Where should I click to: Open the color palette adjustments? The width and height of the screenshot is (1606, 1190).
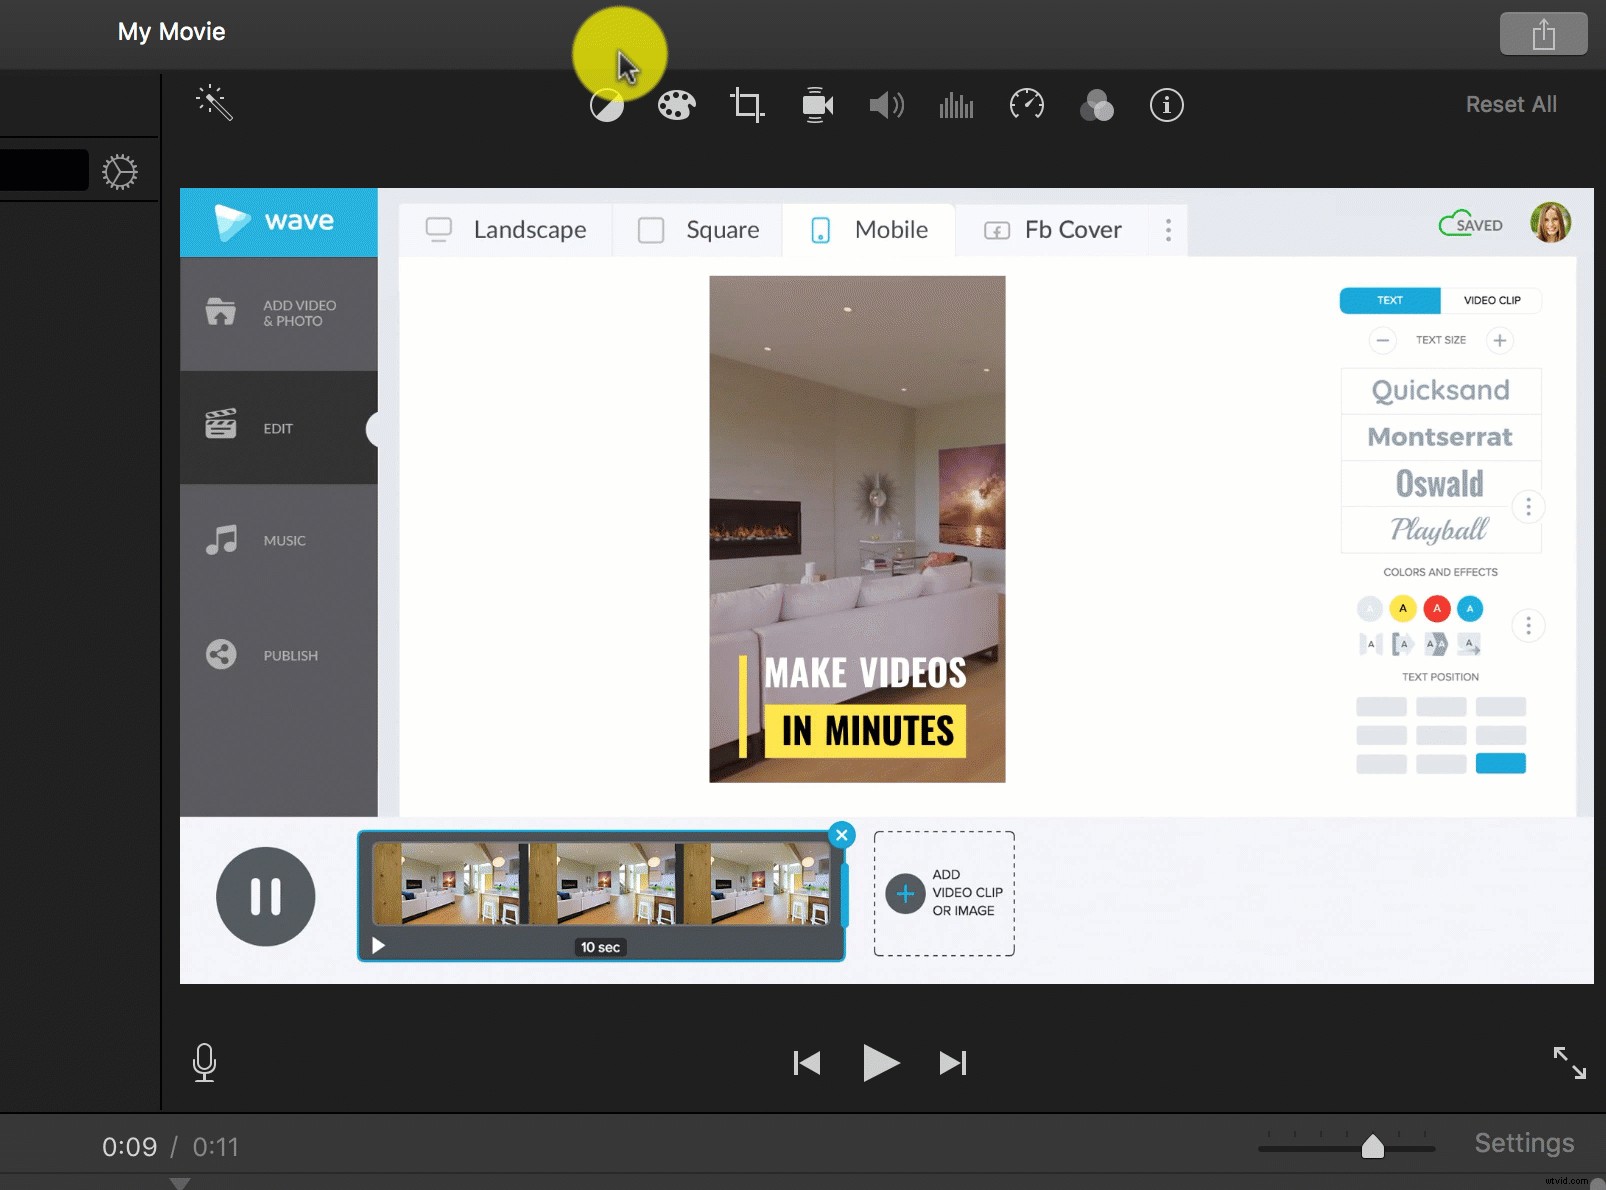(x=676, y=104)
